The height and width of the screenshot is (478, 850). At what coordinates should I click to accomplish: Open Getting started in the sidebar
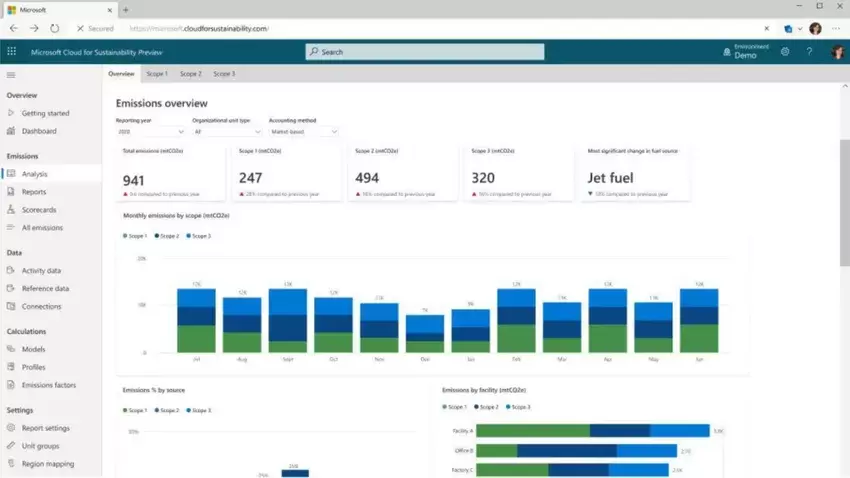coord(46,113)
